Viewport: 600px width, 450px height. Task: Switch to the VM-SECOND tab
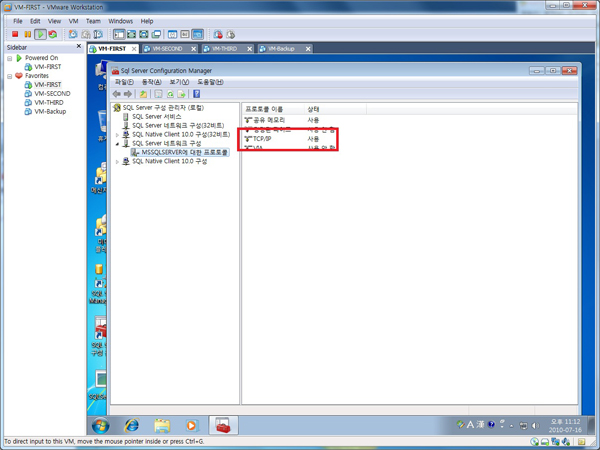click(168, 49)
